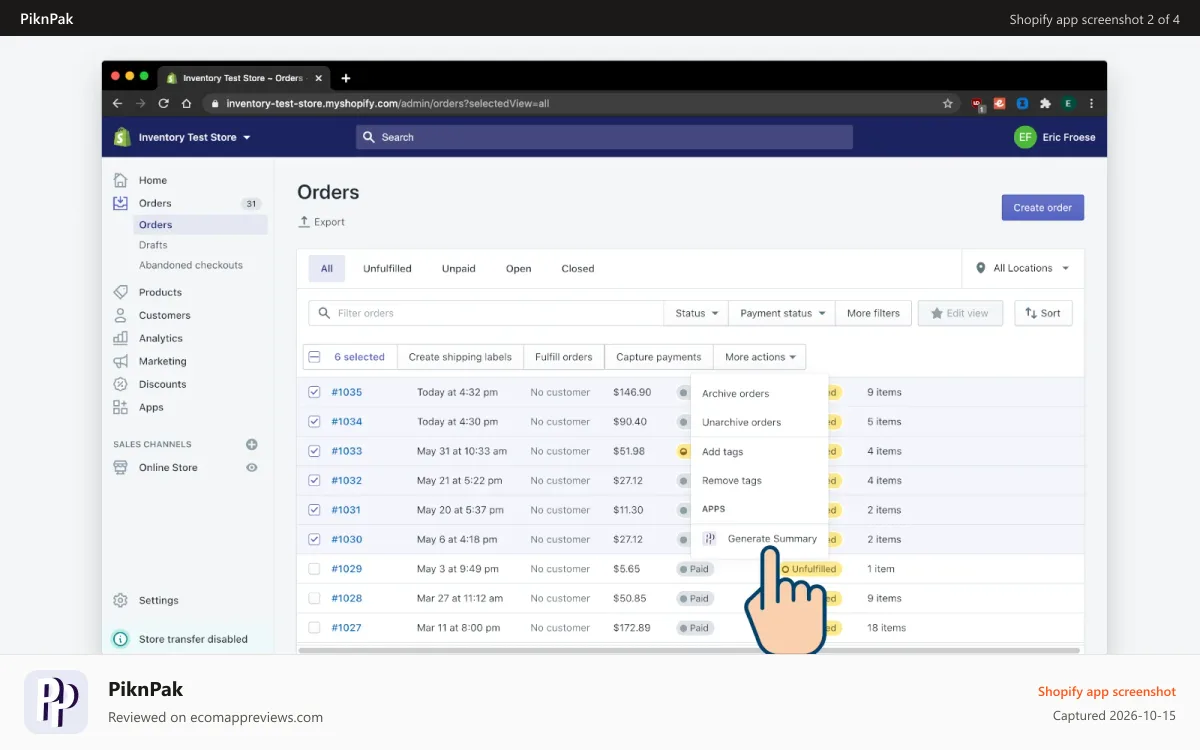Open Drafts in sidebar
1200x750 pixels.
(x=153, y=245)
